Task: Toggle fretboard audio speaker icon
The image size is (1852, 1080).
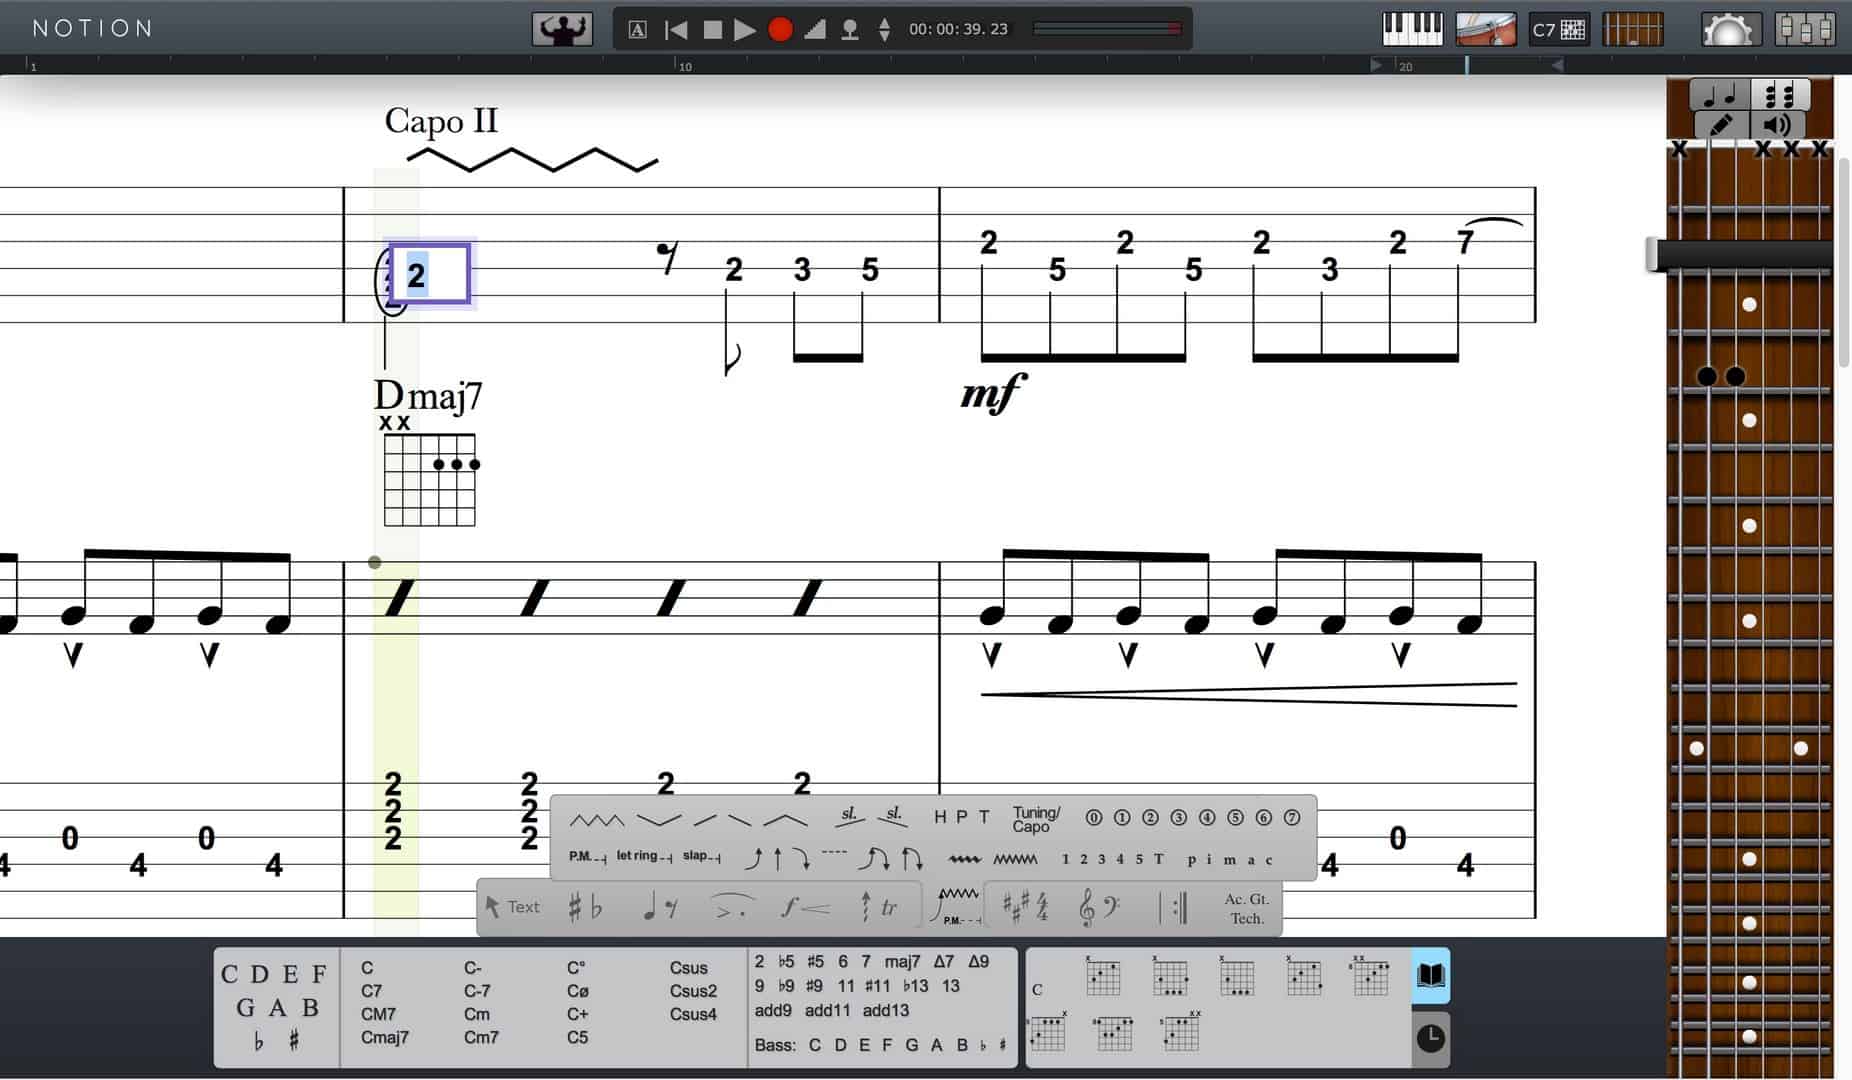Action: click(x=1776, y=125)
